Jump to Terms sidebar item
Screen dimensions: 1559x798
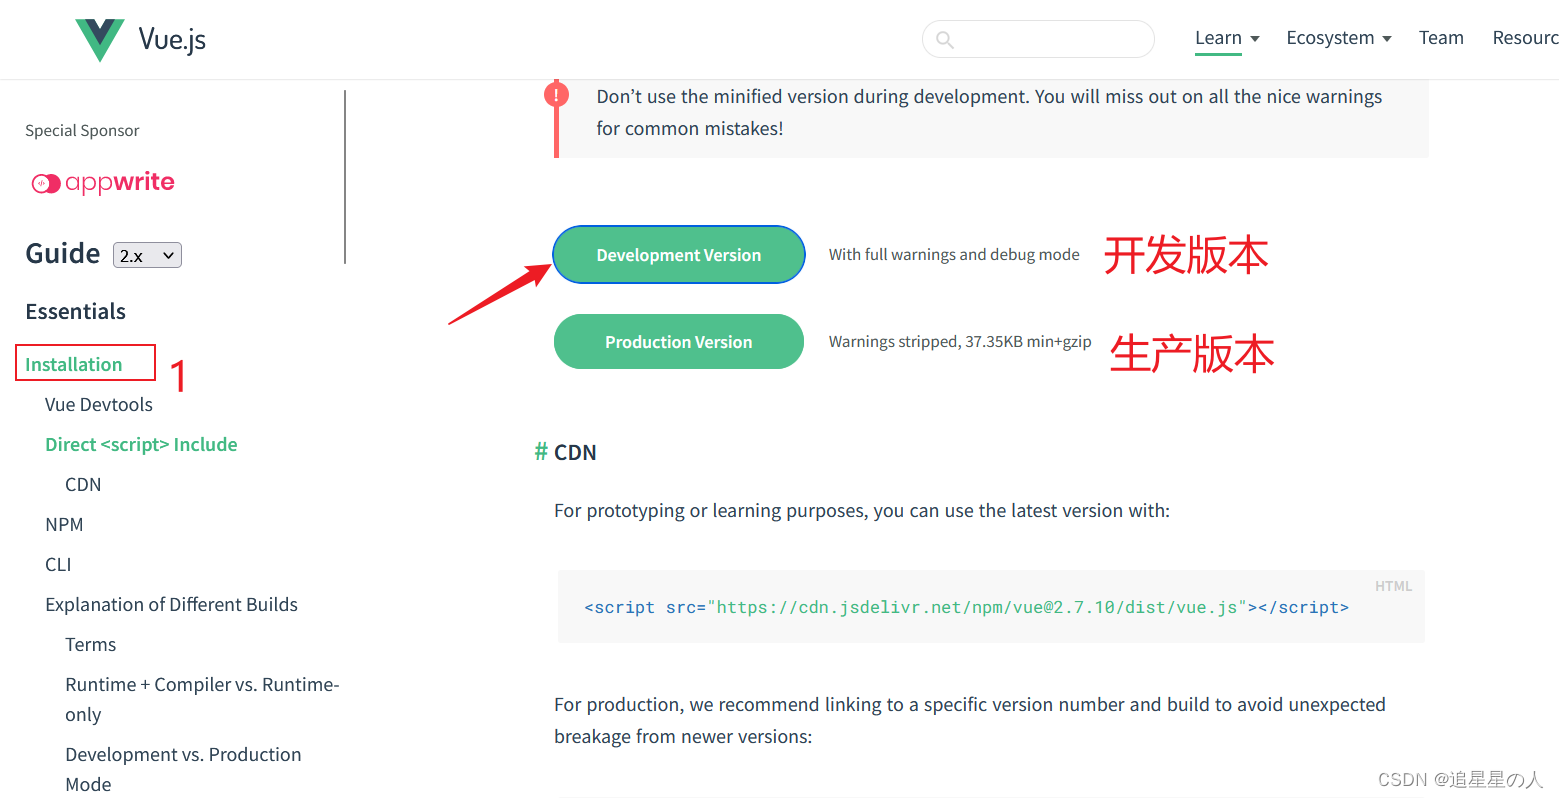click(91, 644)
